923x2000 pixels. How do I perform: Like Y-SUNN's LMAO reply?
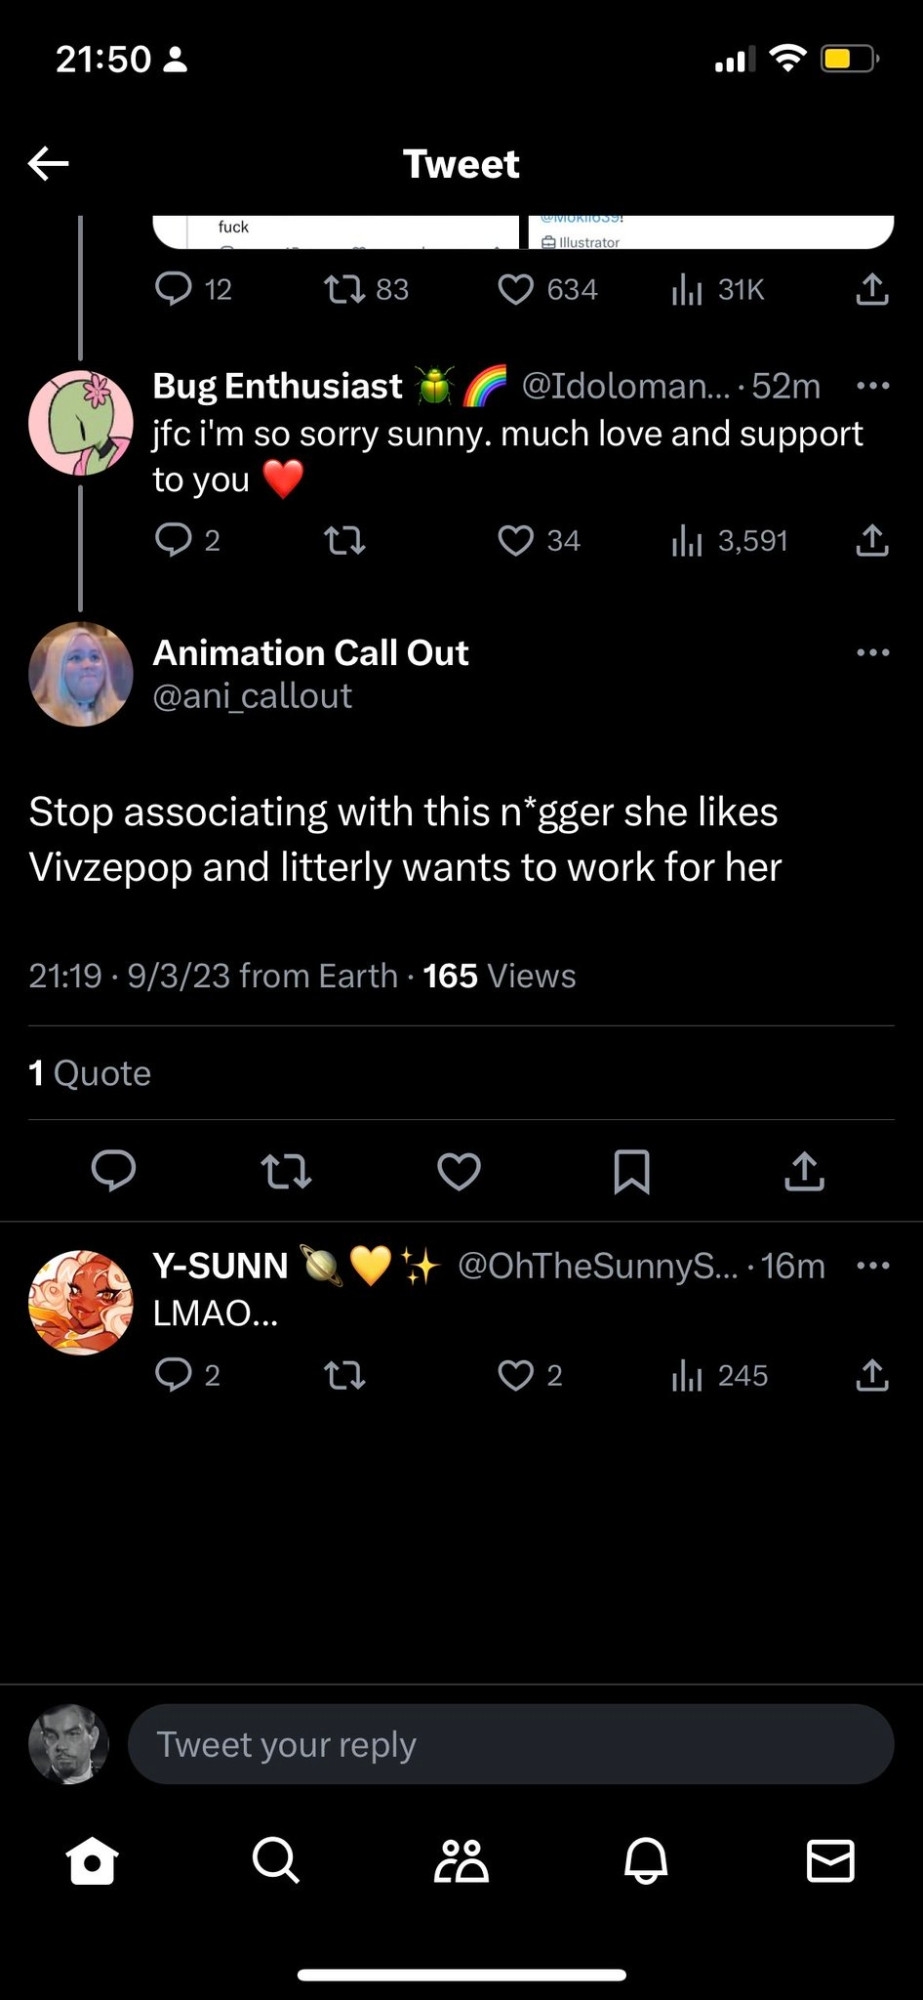pos(516,1376)
